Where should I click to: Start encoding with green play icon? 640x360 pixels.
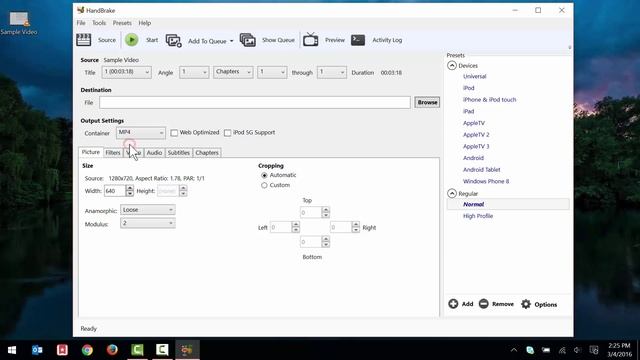pos(131,40)
